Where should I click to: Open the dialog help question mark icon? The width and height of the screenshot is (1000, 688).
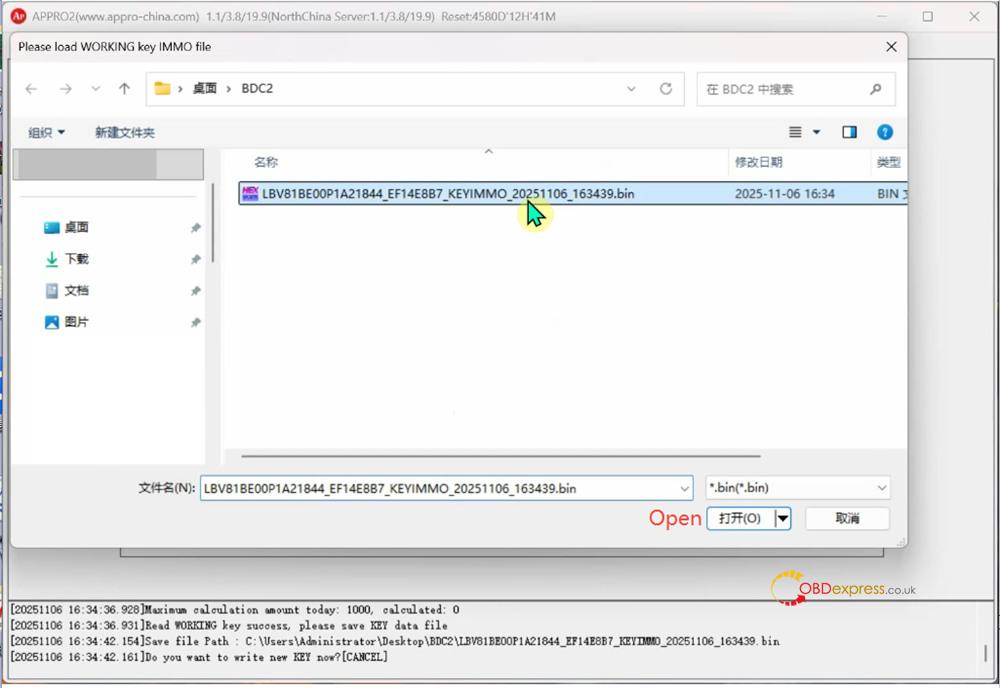[884, 132]
